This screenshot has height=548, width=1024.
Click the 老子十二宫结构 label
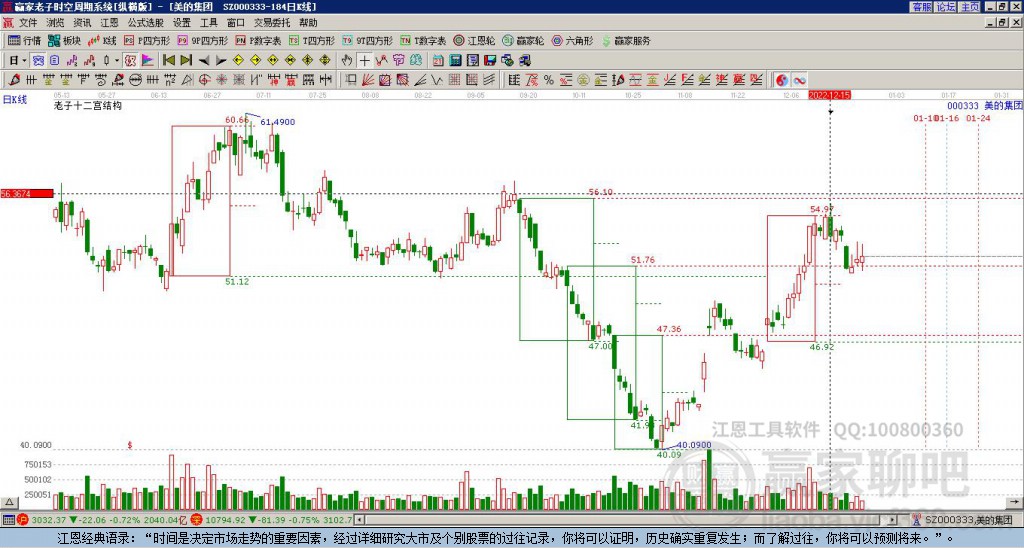point(88,105)
